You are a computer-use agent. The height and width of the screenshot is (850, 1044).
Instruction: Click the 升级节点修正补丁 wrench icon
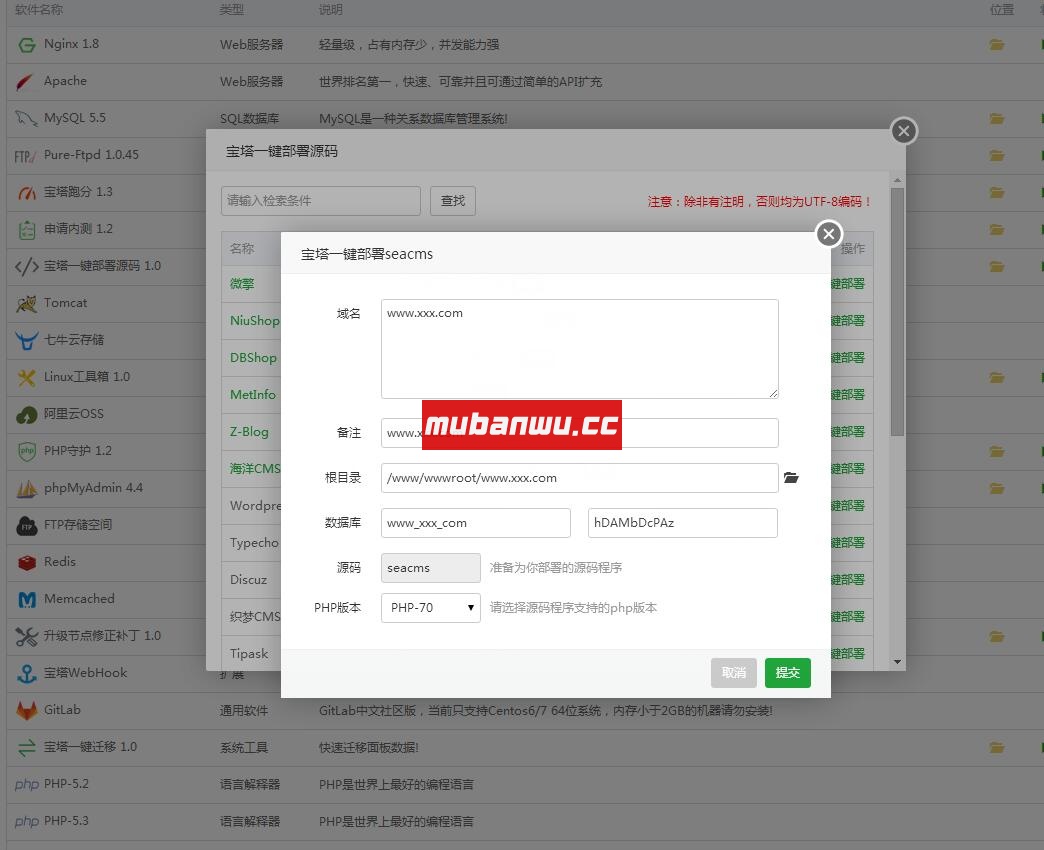pos(27,636)
